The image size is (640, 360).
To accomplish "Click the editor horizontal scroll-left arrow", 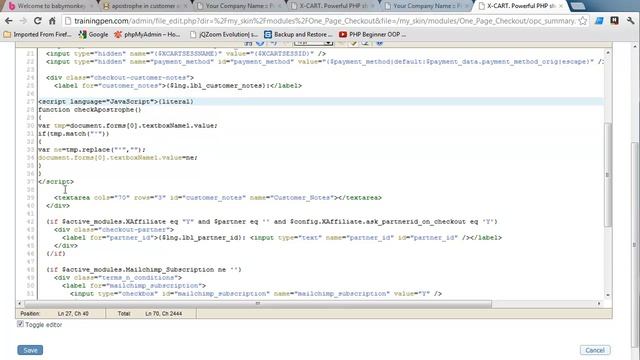I will 19,303.
